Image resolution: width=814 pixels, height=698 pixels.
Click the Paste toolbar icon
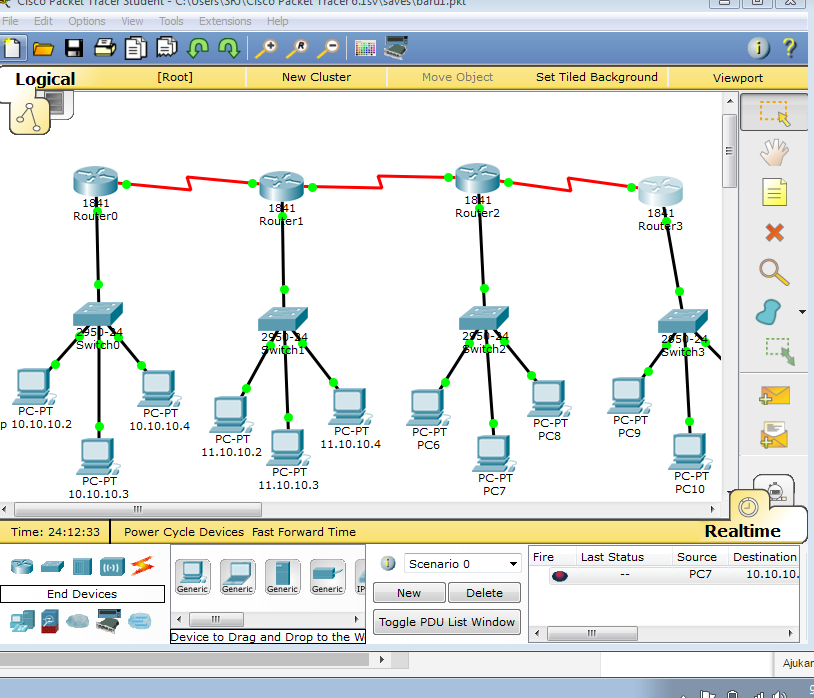[x=167, y=48]
